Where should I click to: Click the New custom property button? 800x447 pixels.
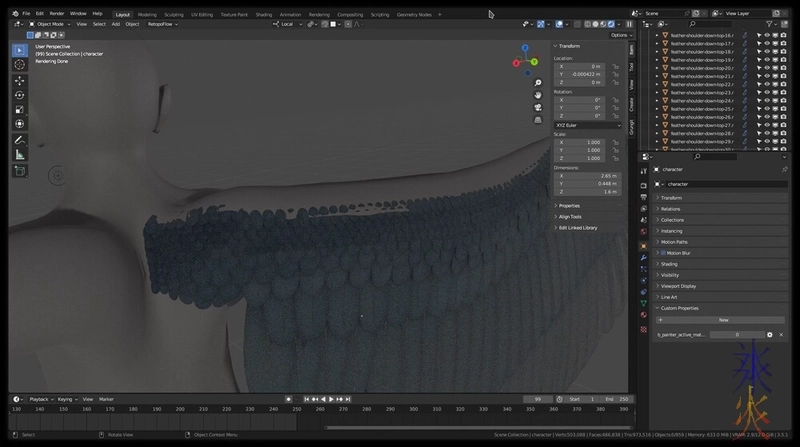tap(723, 320)
